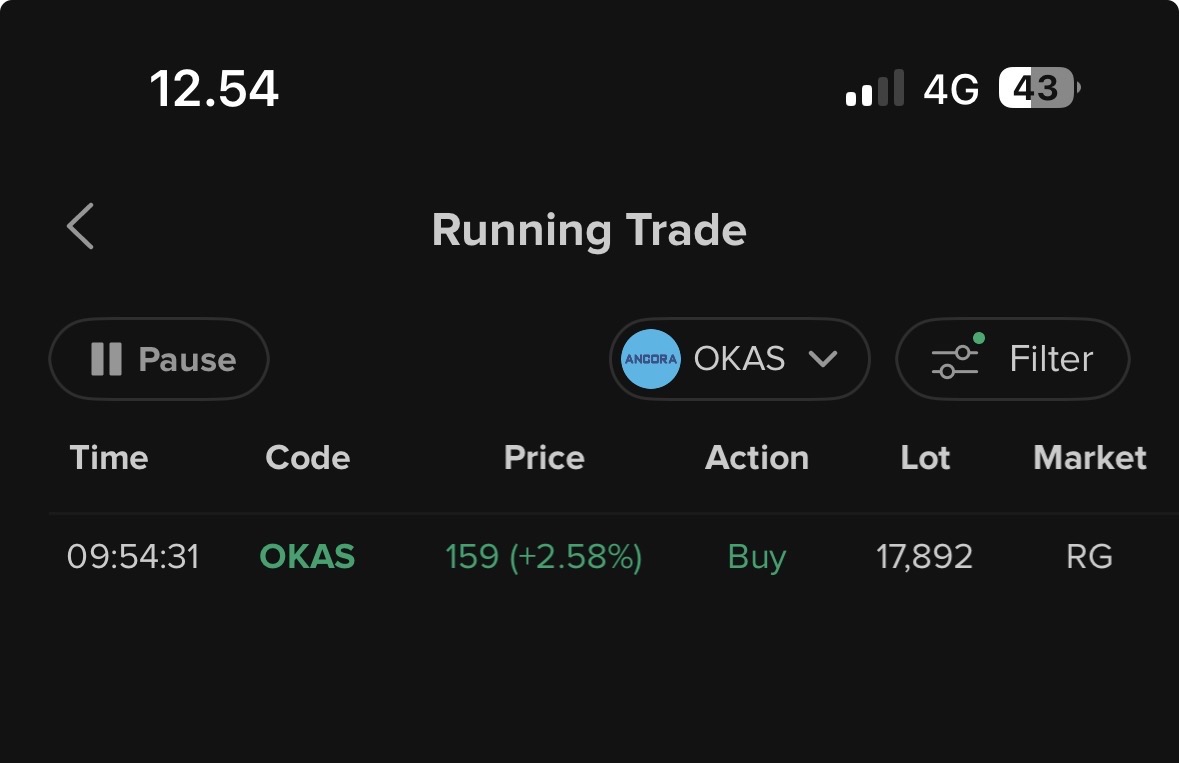This screenshot has width=1179, height=763.
Task: Tap the Lot column header
Action: pyautogui.click(x=925, y=458)
